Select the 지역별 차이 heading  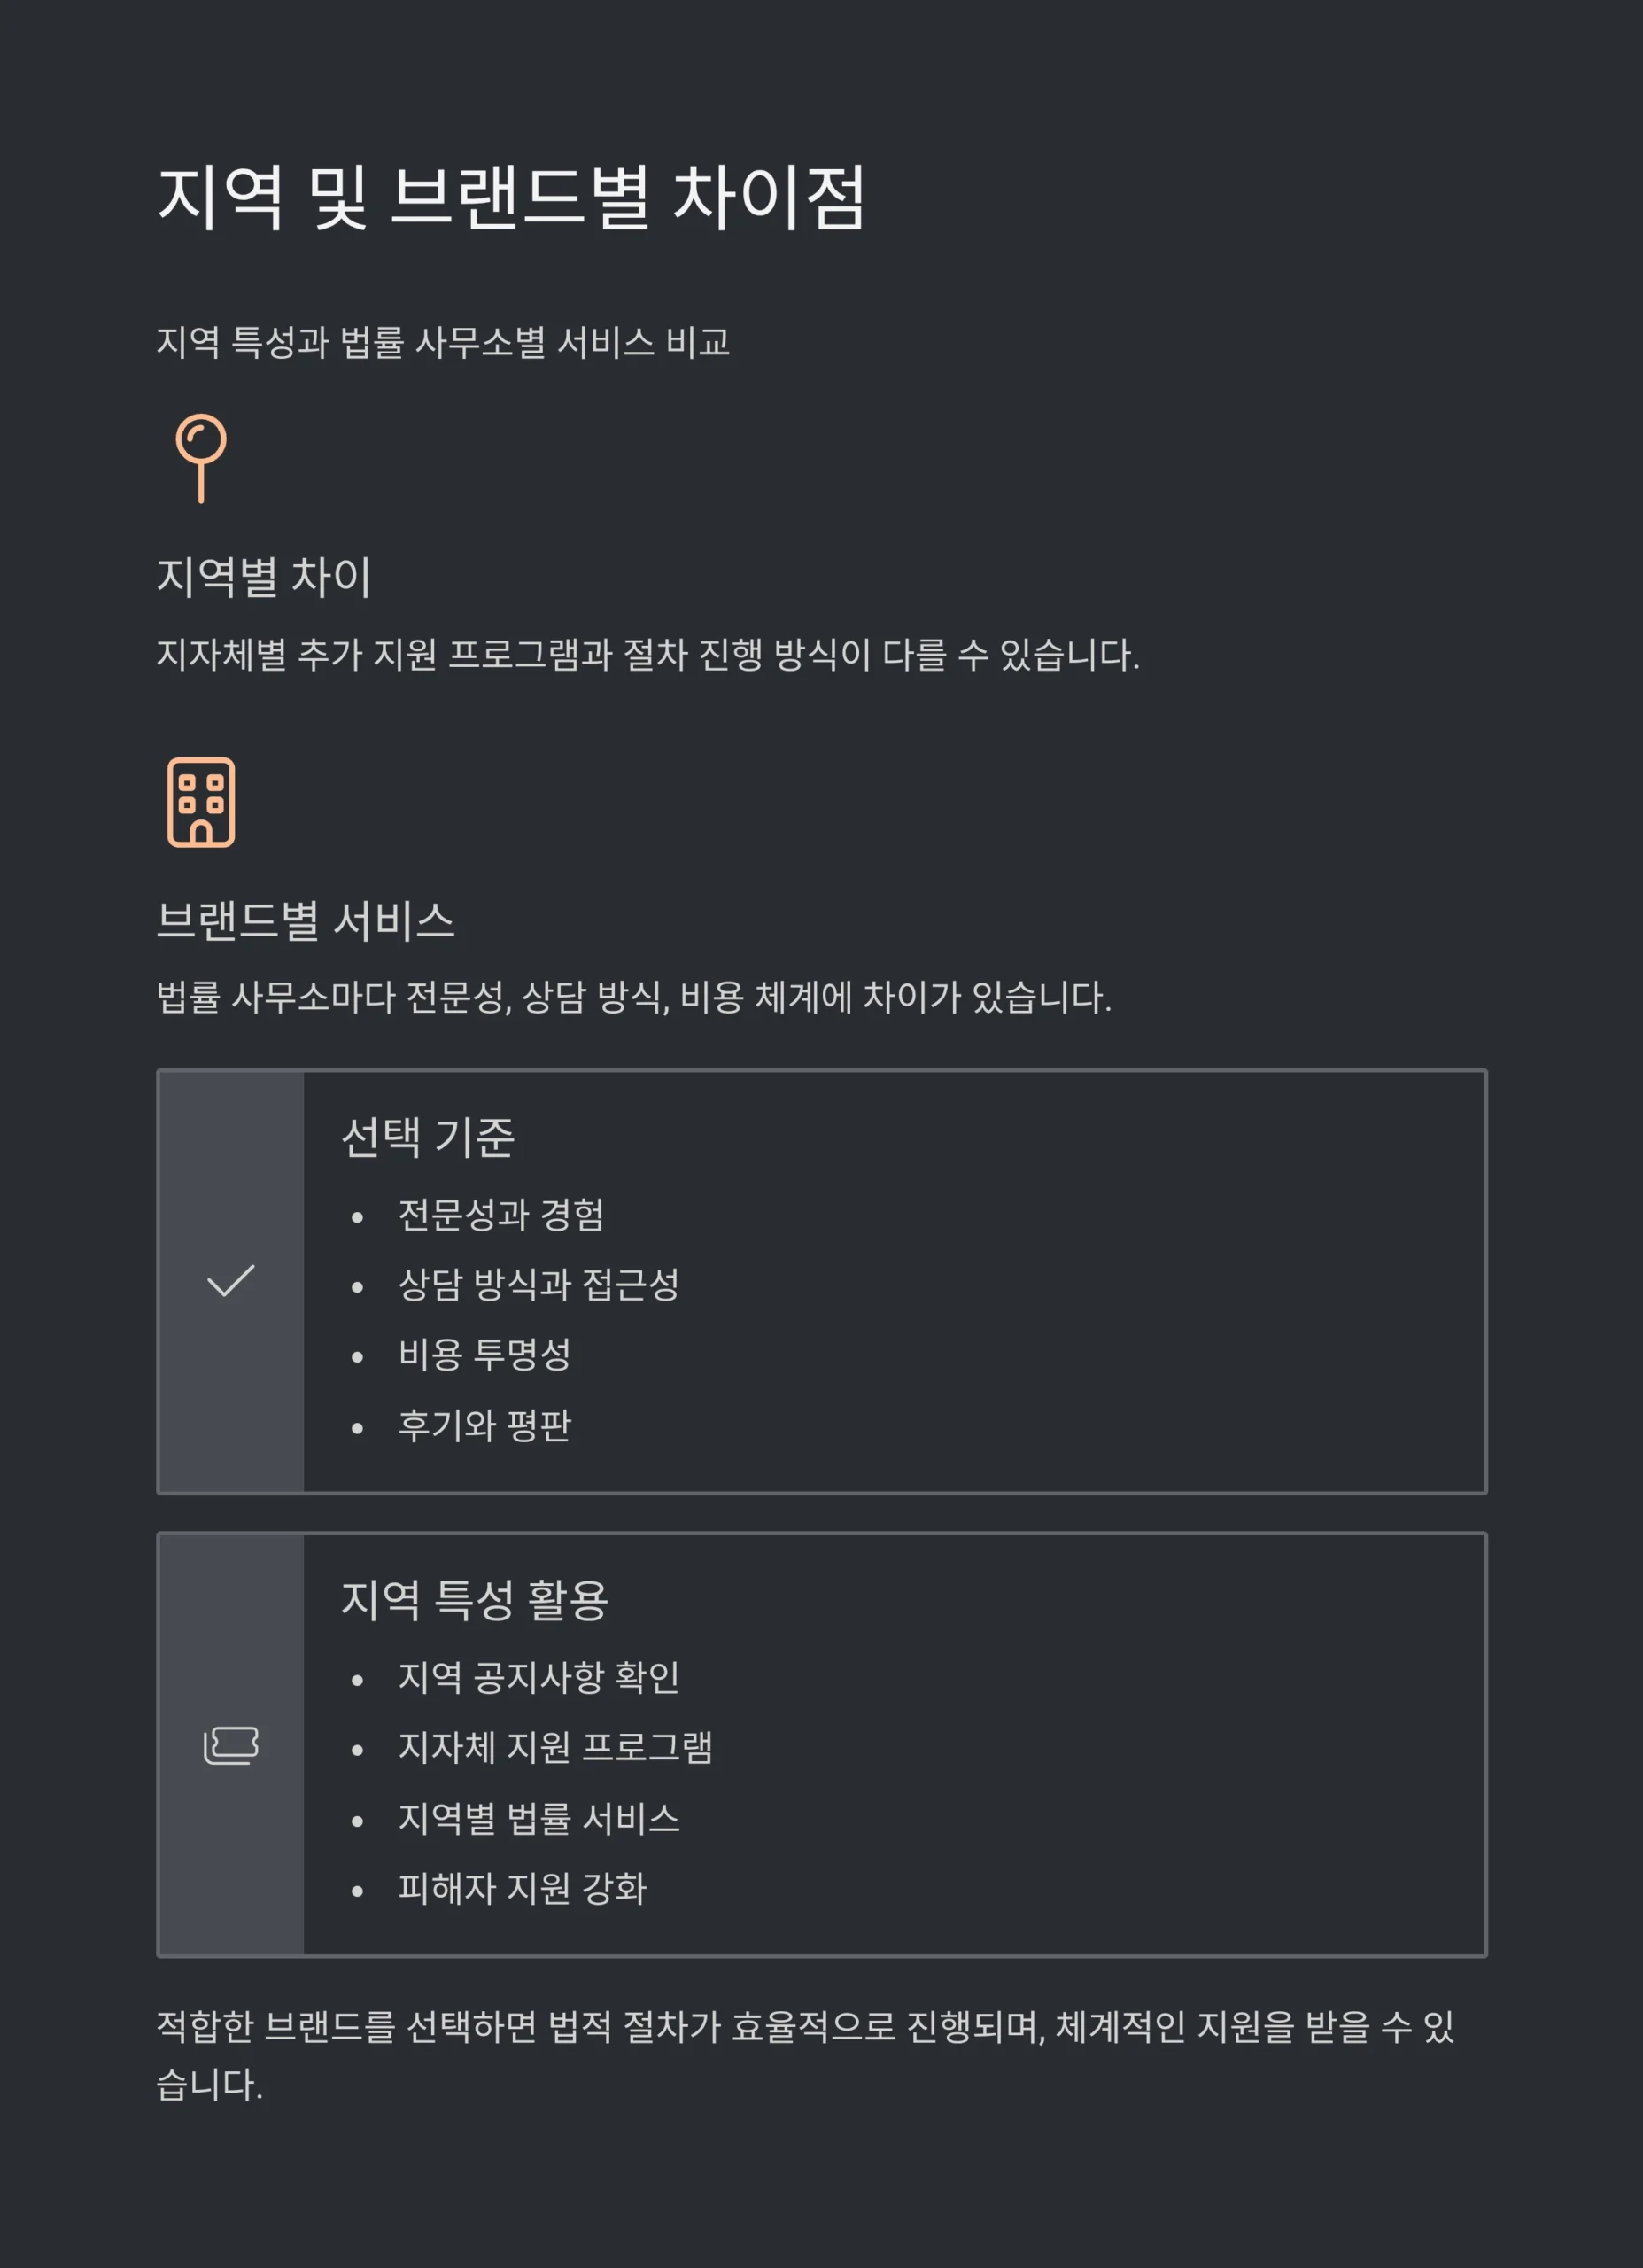[x=264, y=577]
